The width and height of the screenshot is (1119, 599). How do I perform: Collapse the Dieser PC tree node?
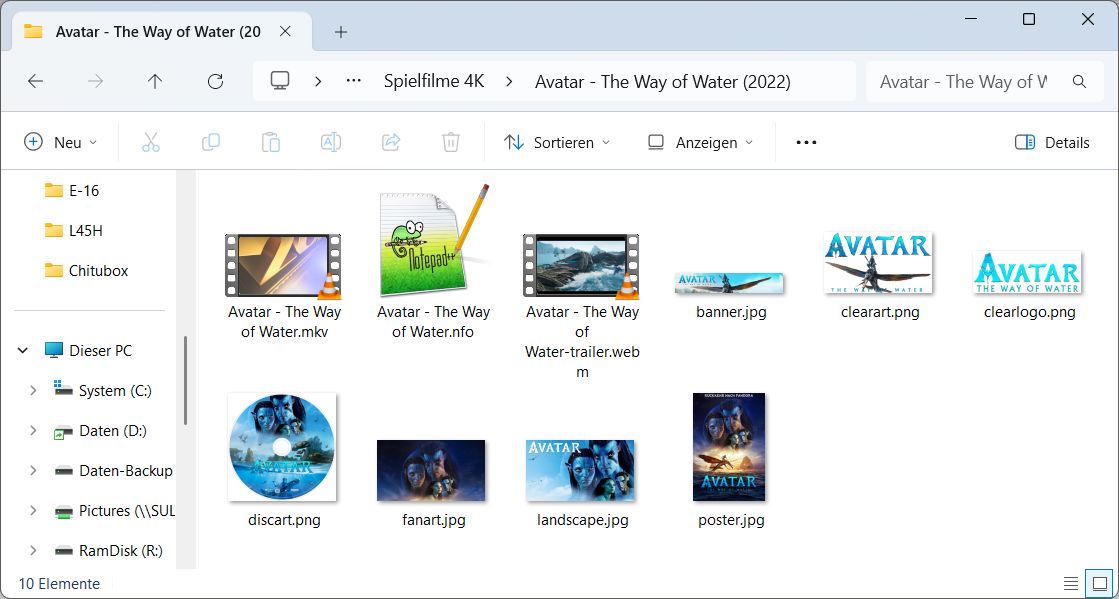pos(23,351)
